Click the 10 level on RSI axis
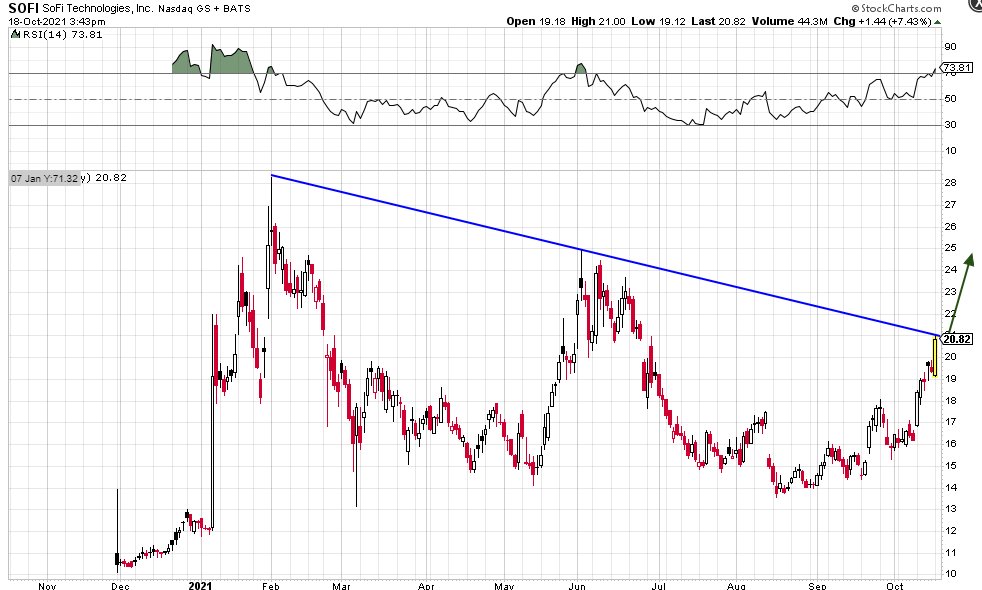The width and height of the screenshot is (982, 590). (x=950, y=151)
